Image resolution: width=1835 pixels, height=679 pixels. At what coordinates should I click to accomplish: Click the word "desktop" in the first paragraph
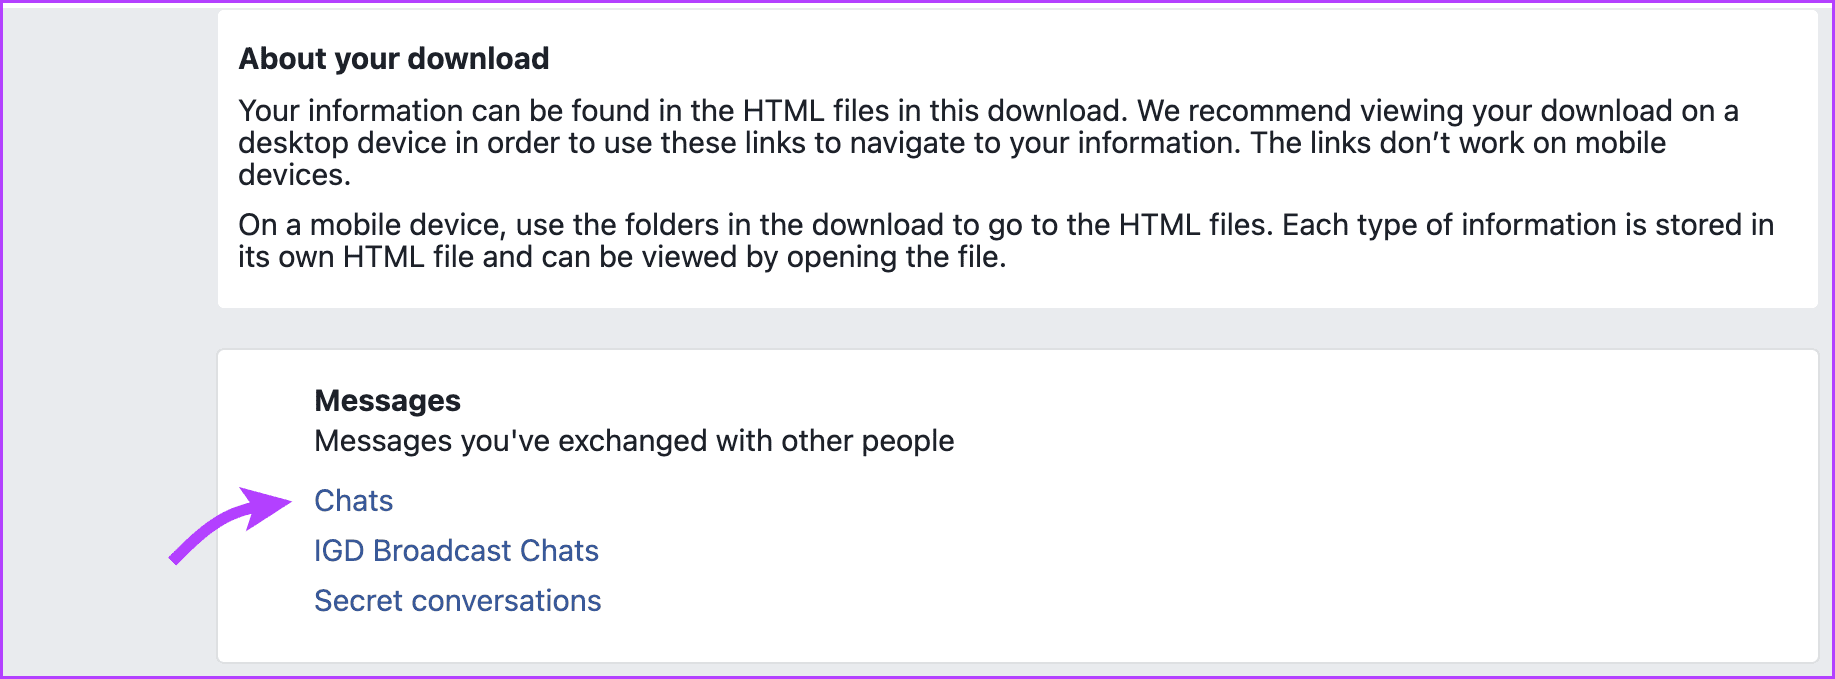tap(292, 143)
